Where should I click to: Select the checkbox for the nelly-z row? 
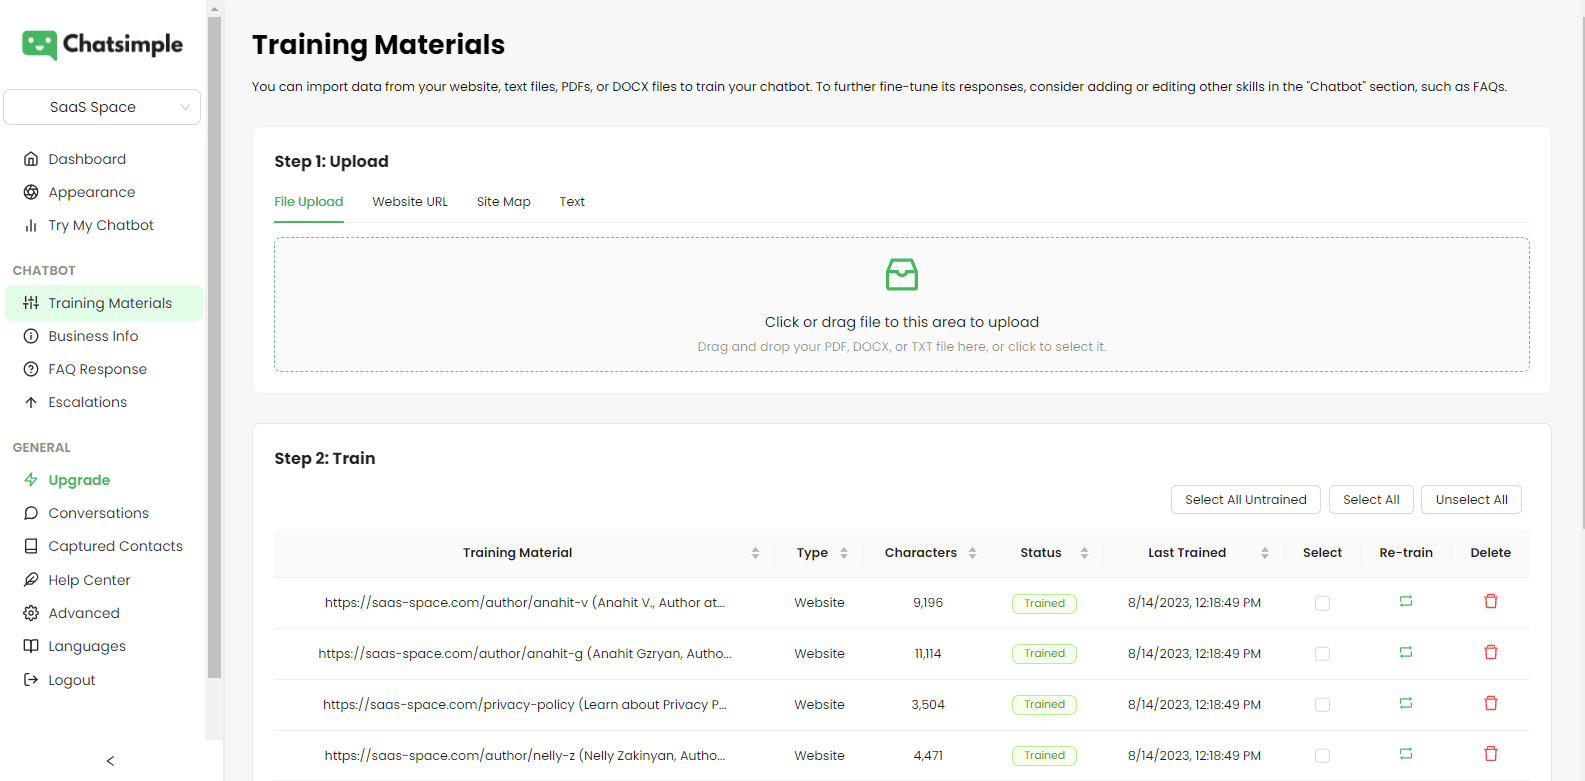[x=1322, y=756]
